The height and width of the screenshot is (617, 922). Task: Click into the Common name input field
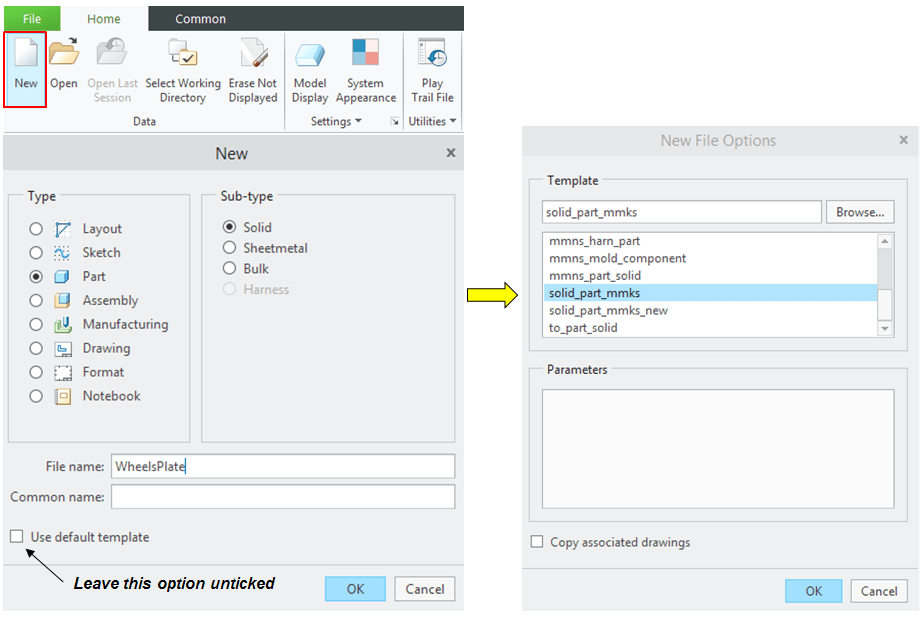(283, 497)
